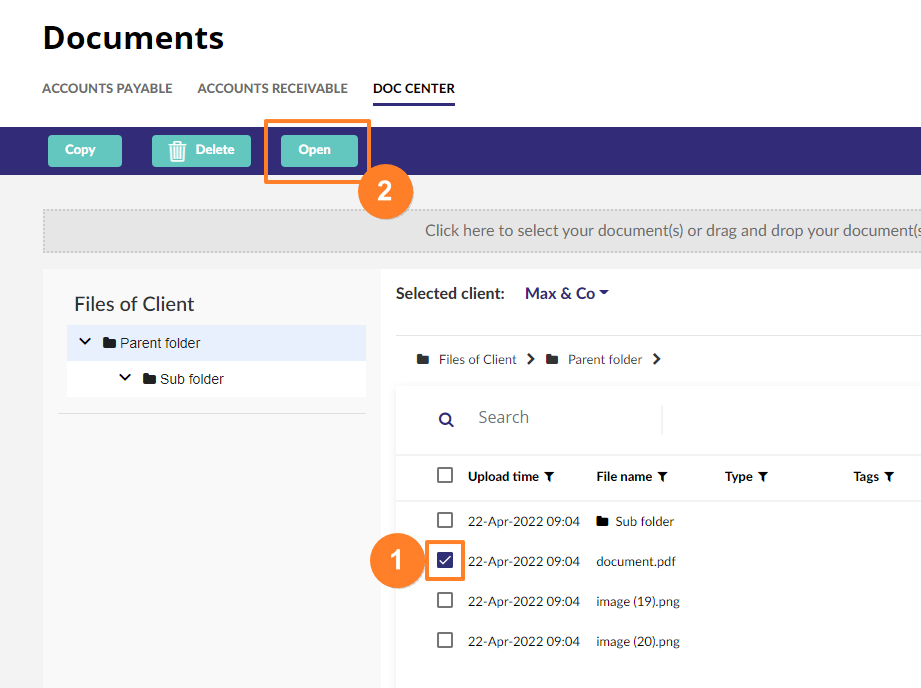Click the folder icon beside Sub folder in tree
921x688 pixels.
149,379
